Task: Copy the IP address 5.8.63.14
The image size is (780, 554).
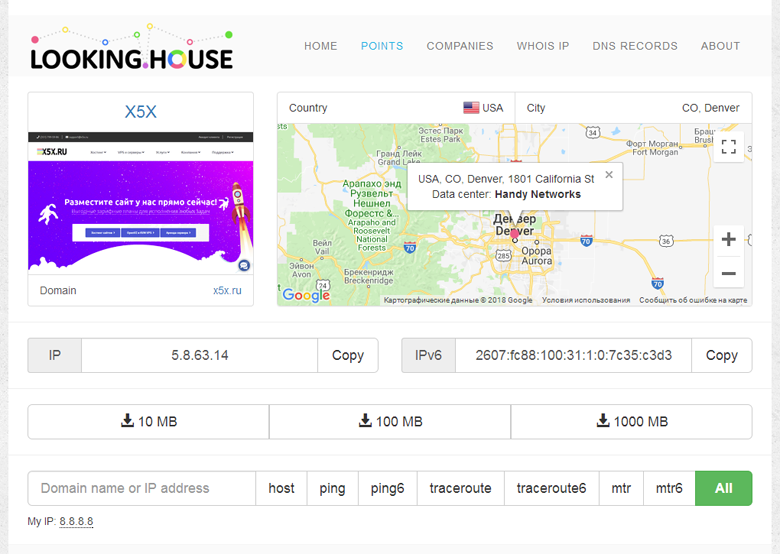Action: click(348, 356)
